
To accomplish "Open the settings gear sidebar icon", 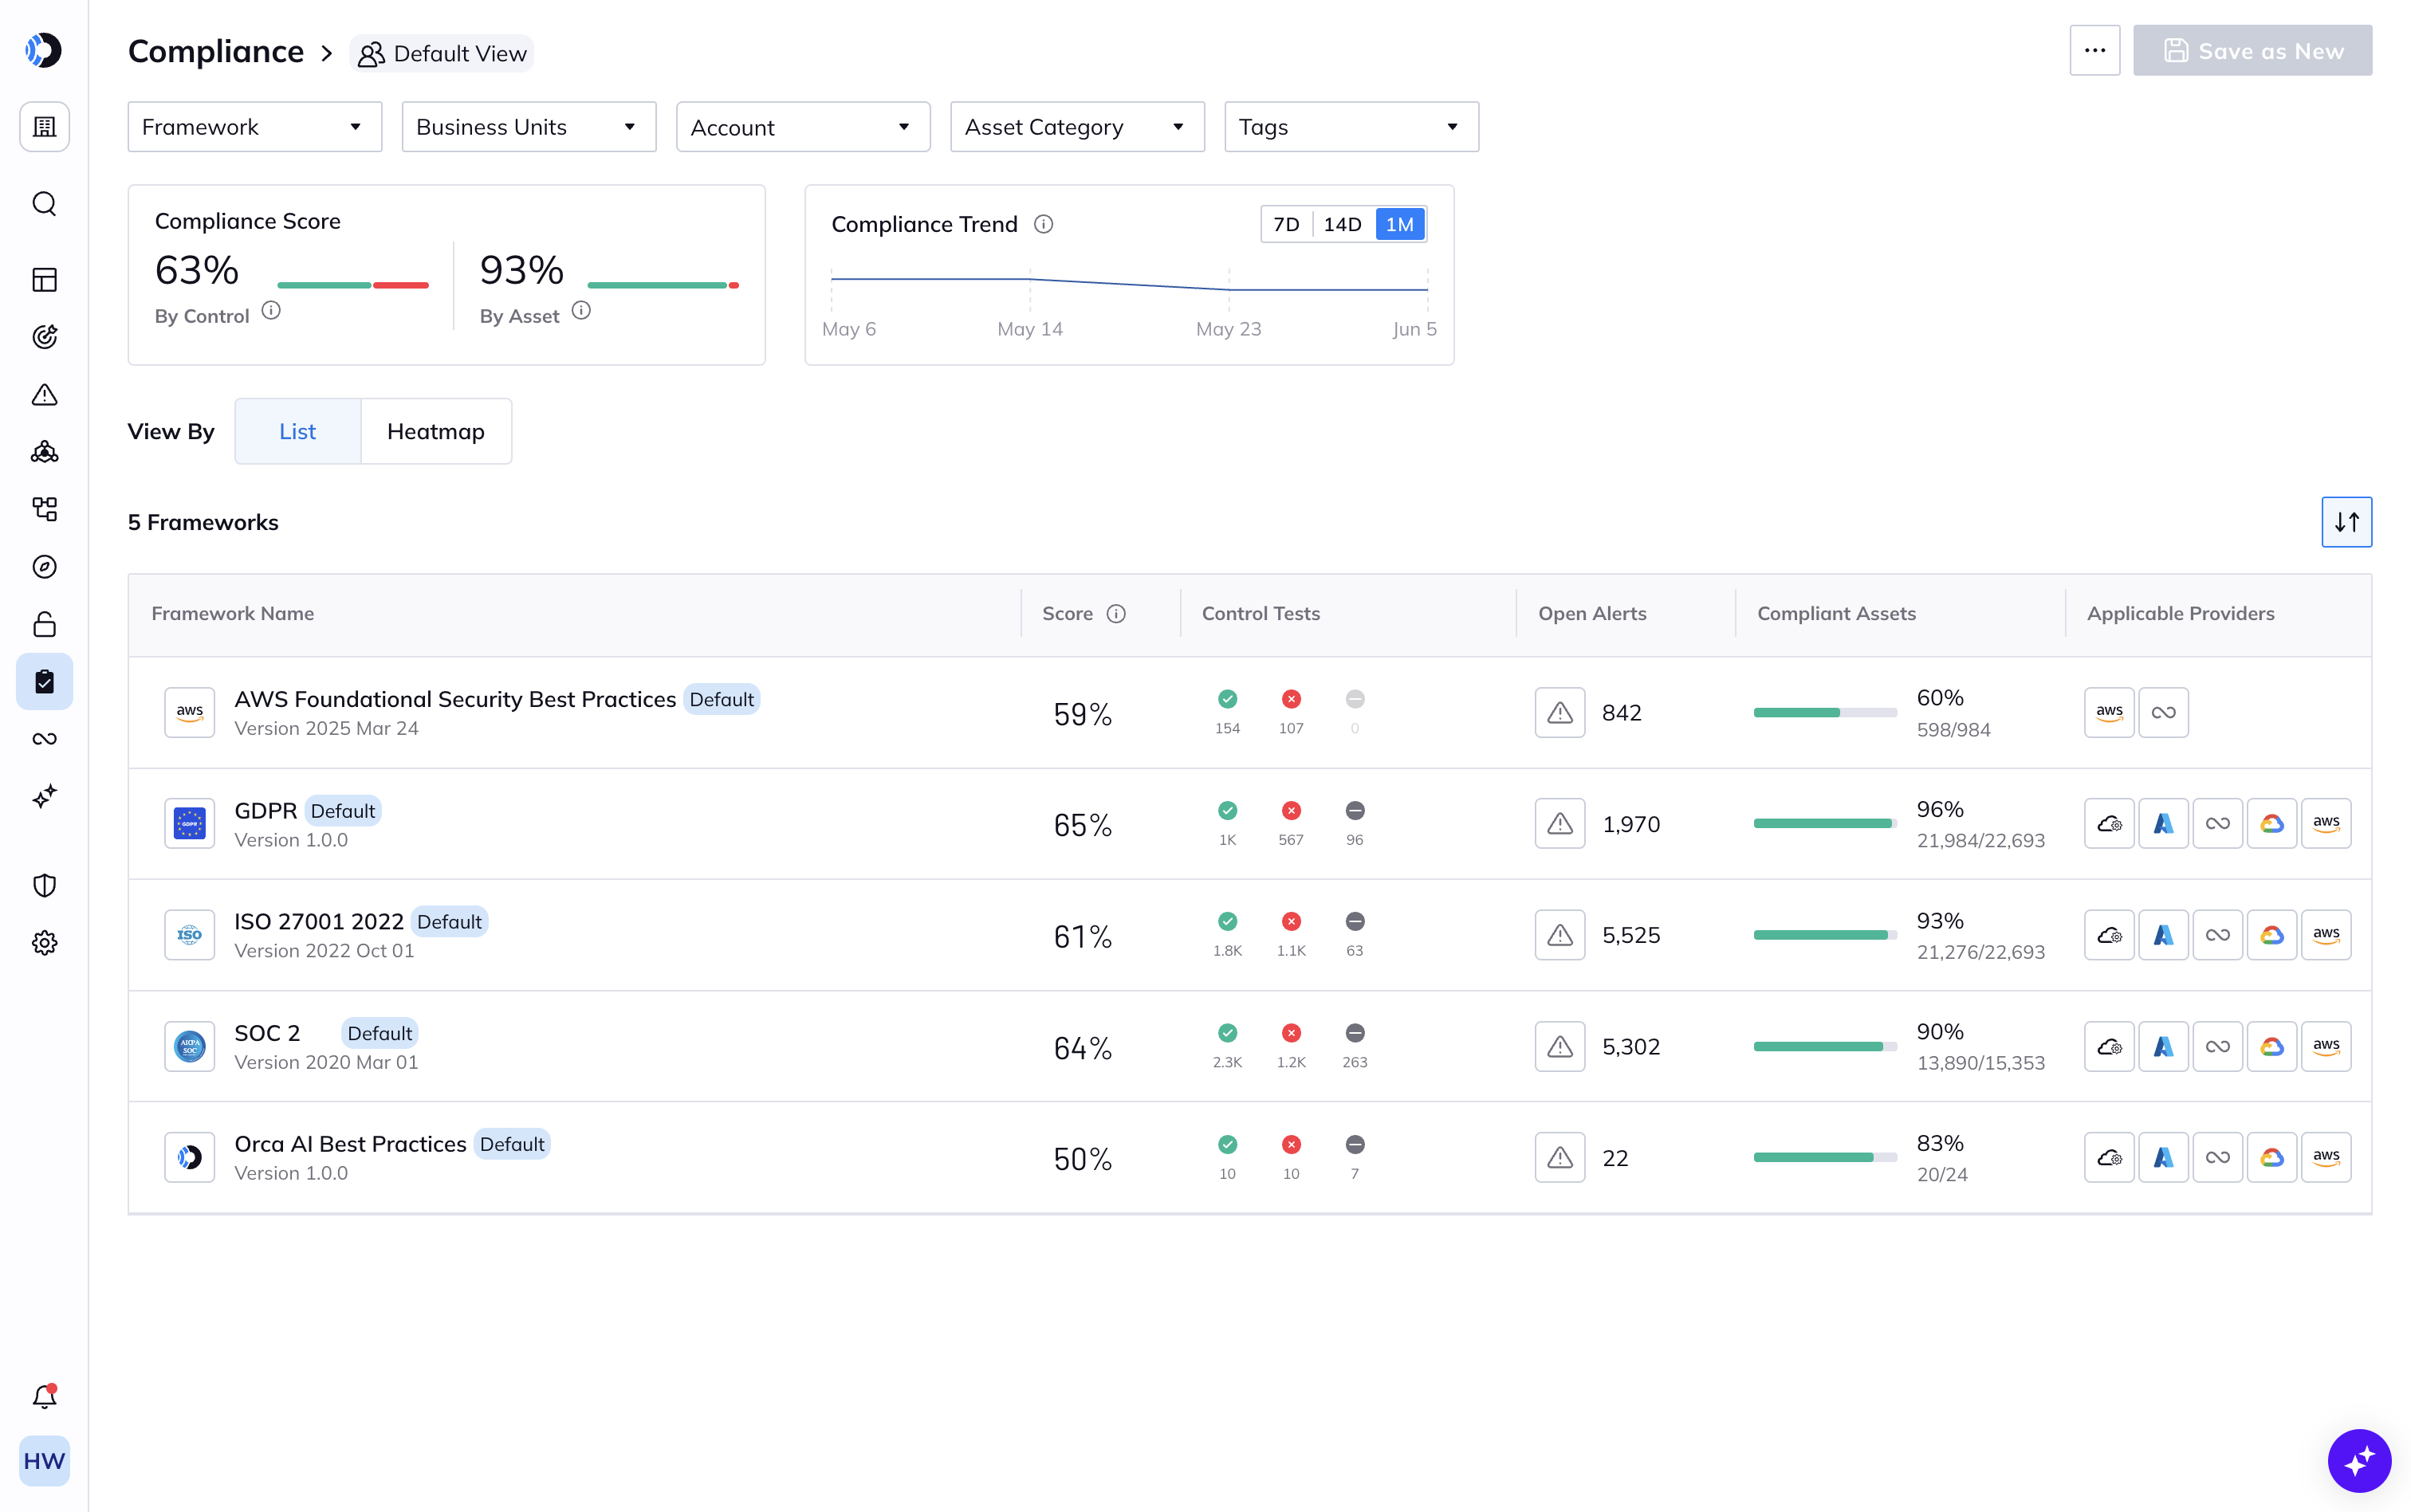I will pos(44,943).
